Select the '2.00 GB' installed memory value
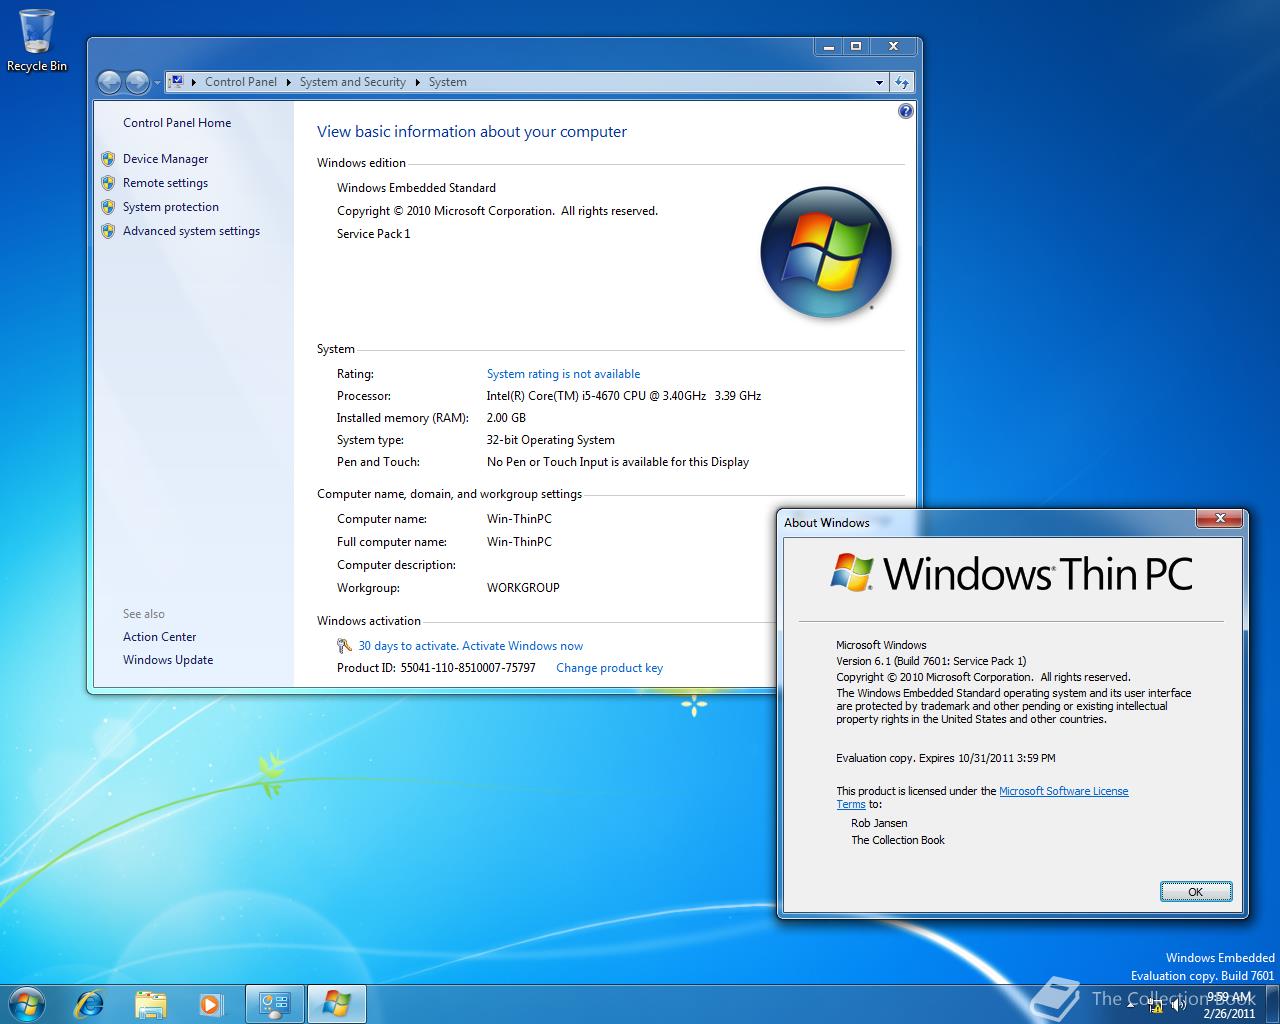 point(506,418)
